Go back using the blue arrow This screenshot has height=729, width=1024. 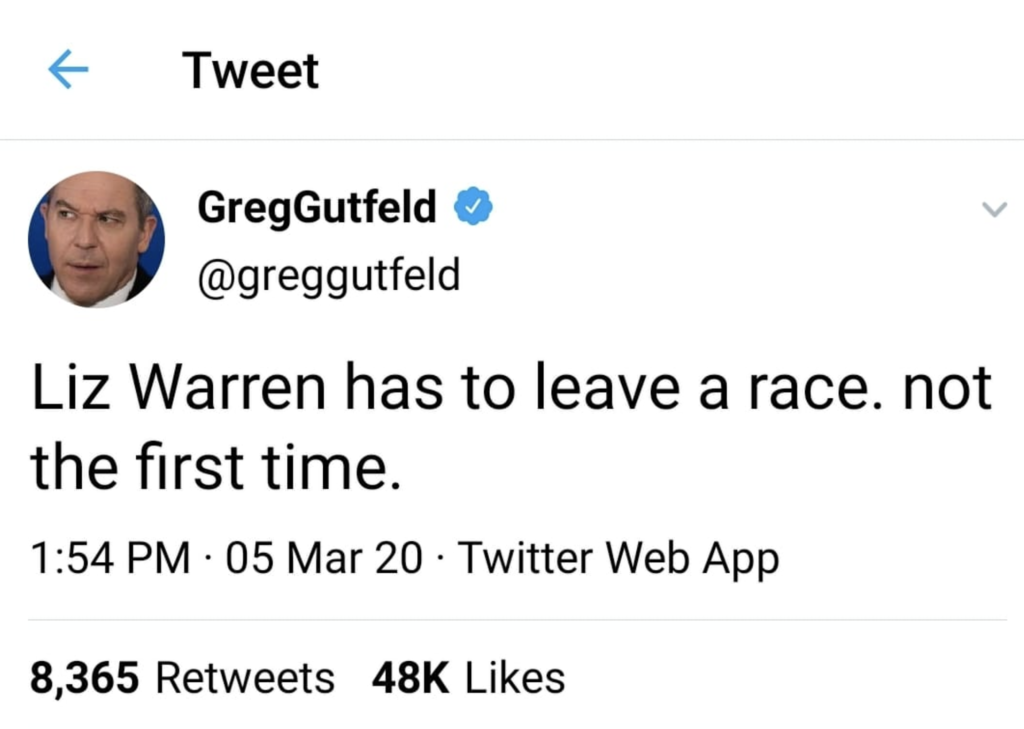[x=69, y=69]
